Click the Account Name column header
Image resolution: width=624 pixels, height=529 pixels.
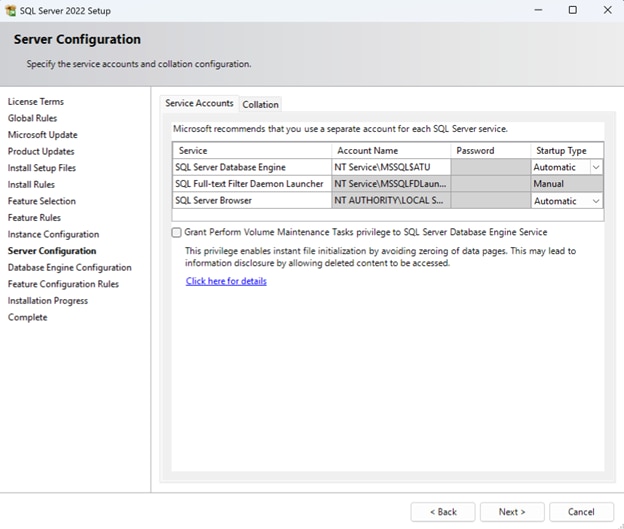pos(391,151)
